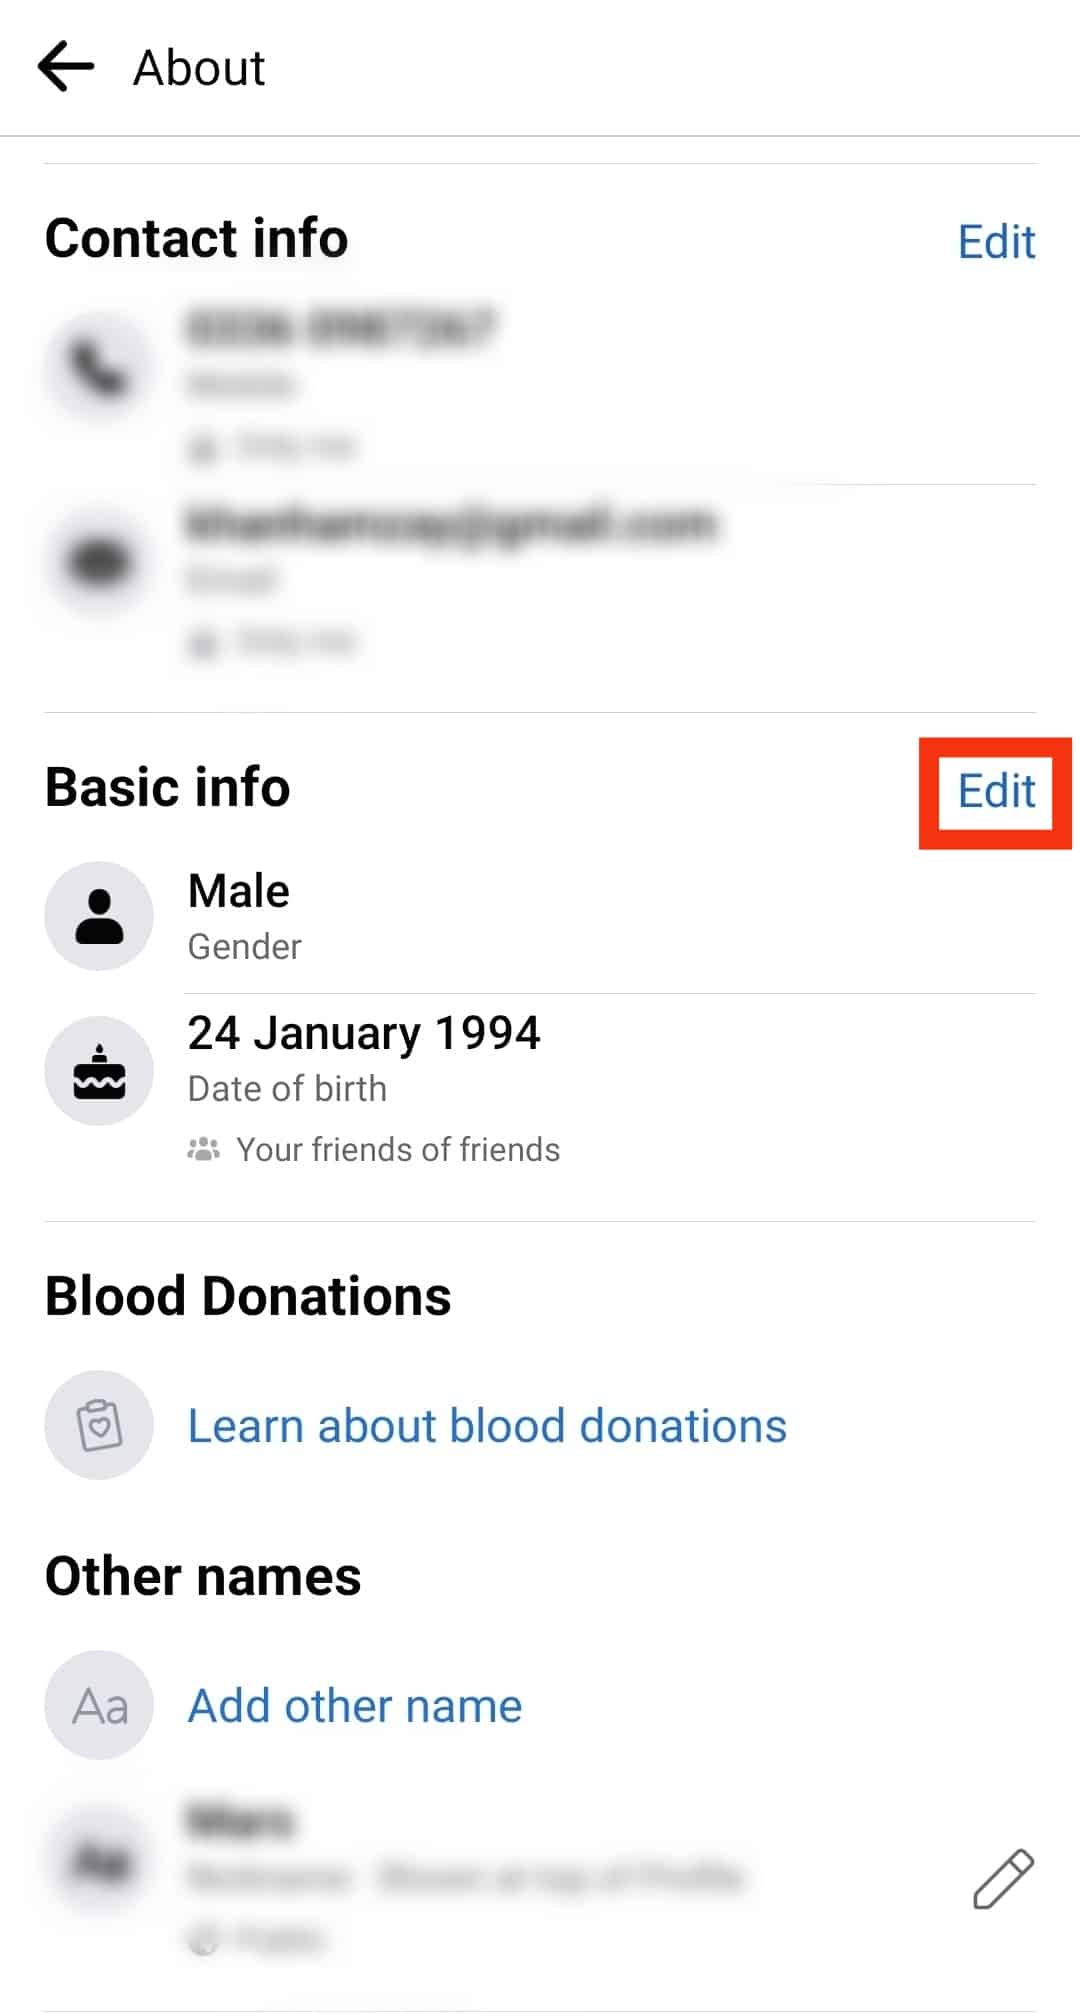
Task: Open Learn about blood donations link
Action: click(487, 1426)
